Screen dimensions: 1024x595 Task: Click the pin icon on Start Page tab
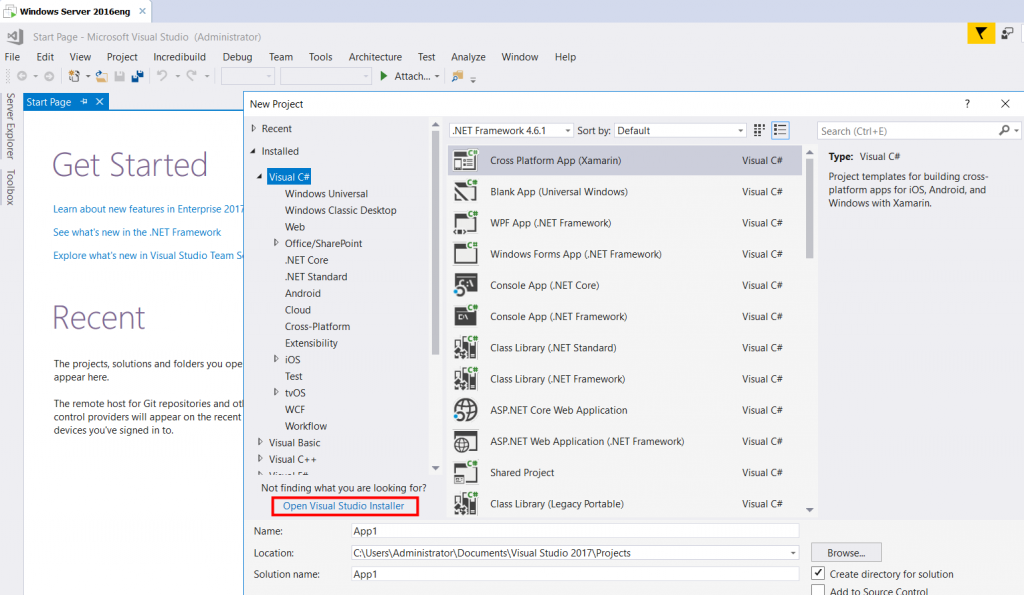84,102
